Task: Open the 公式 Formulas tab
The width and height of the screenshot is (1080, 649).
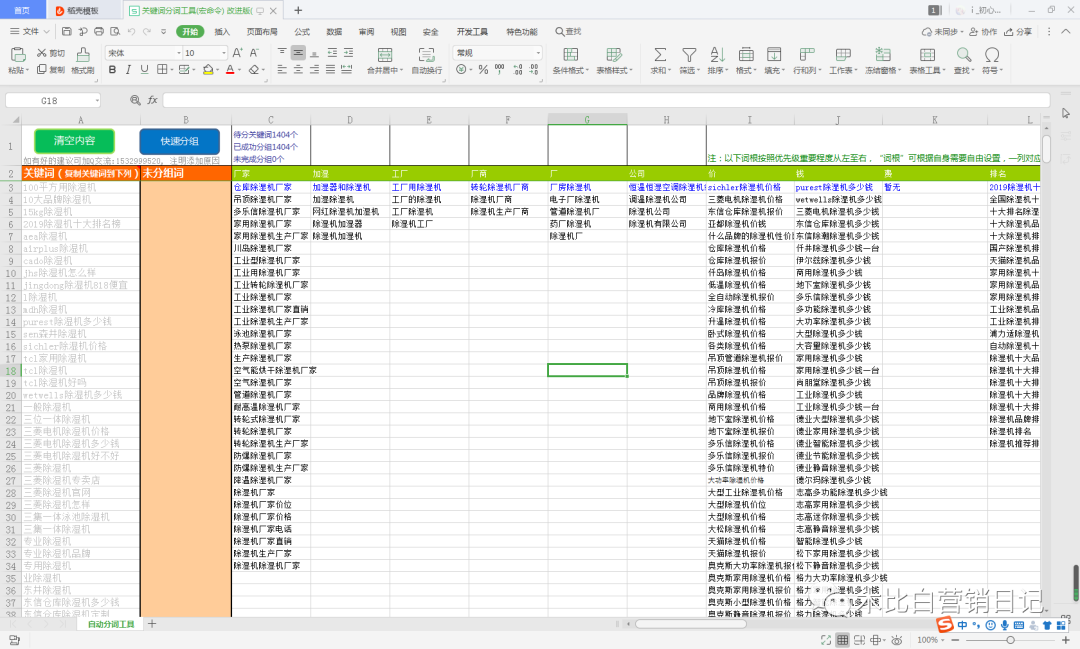Action: [x=302, y=32]
